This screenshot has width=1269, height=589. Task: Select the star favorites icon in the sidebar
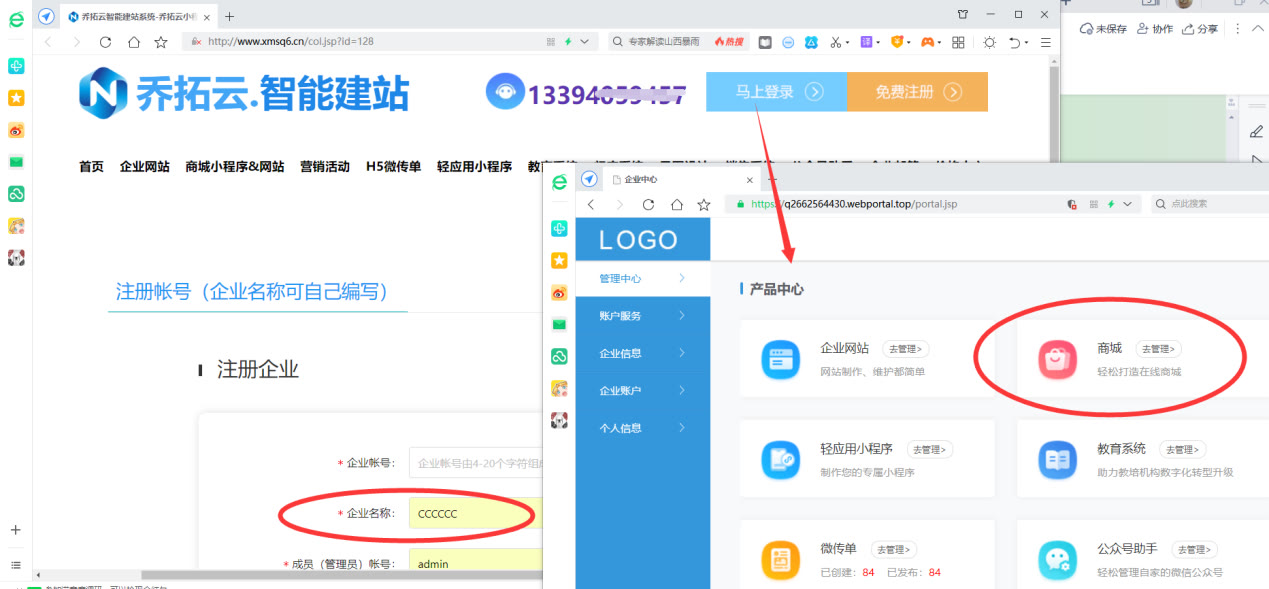coord(15,98)
